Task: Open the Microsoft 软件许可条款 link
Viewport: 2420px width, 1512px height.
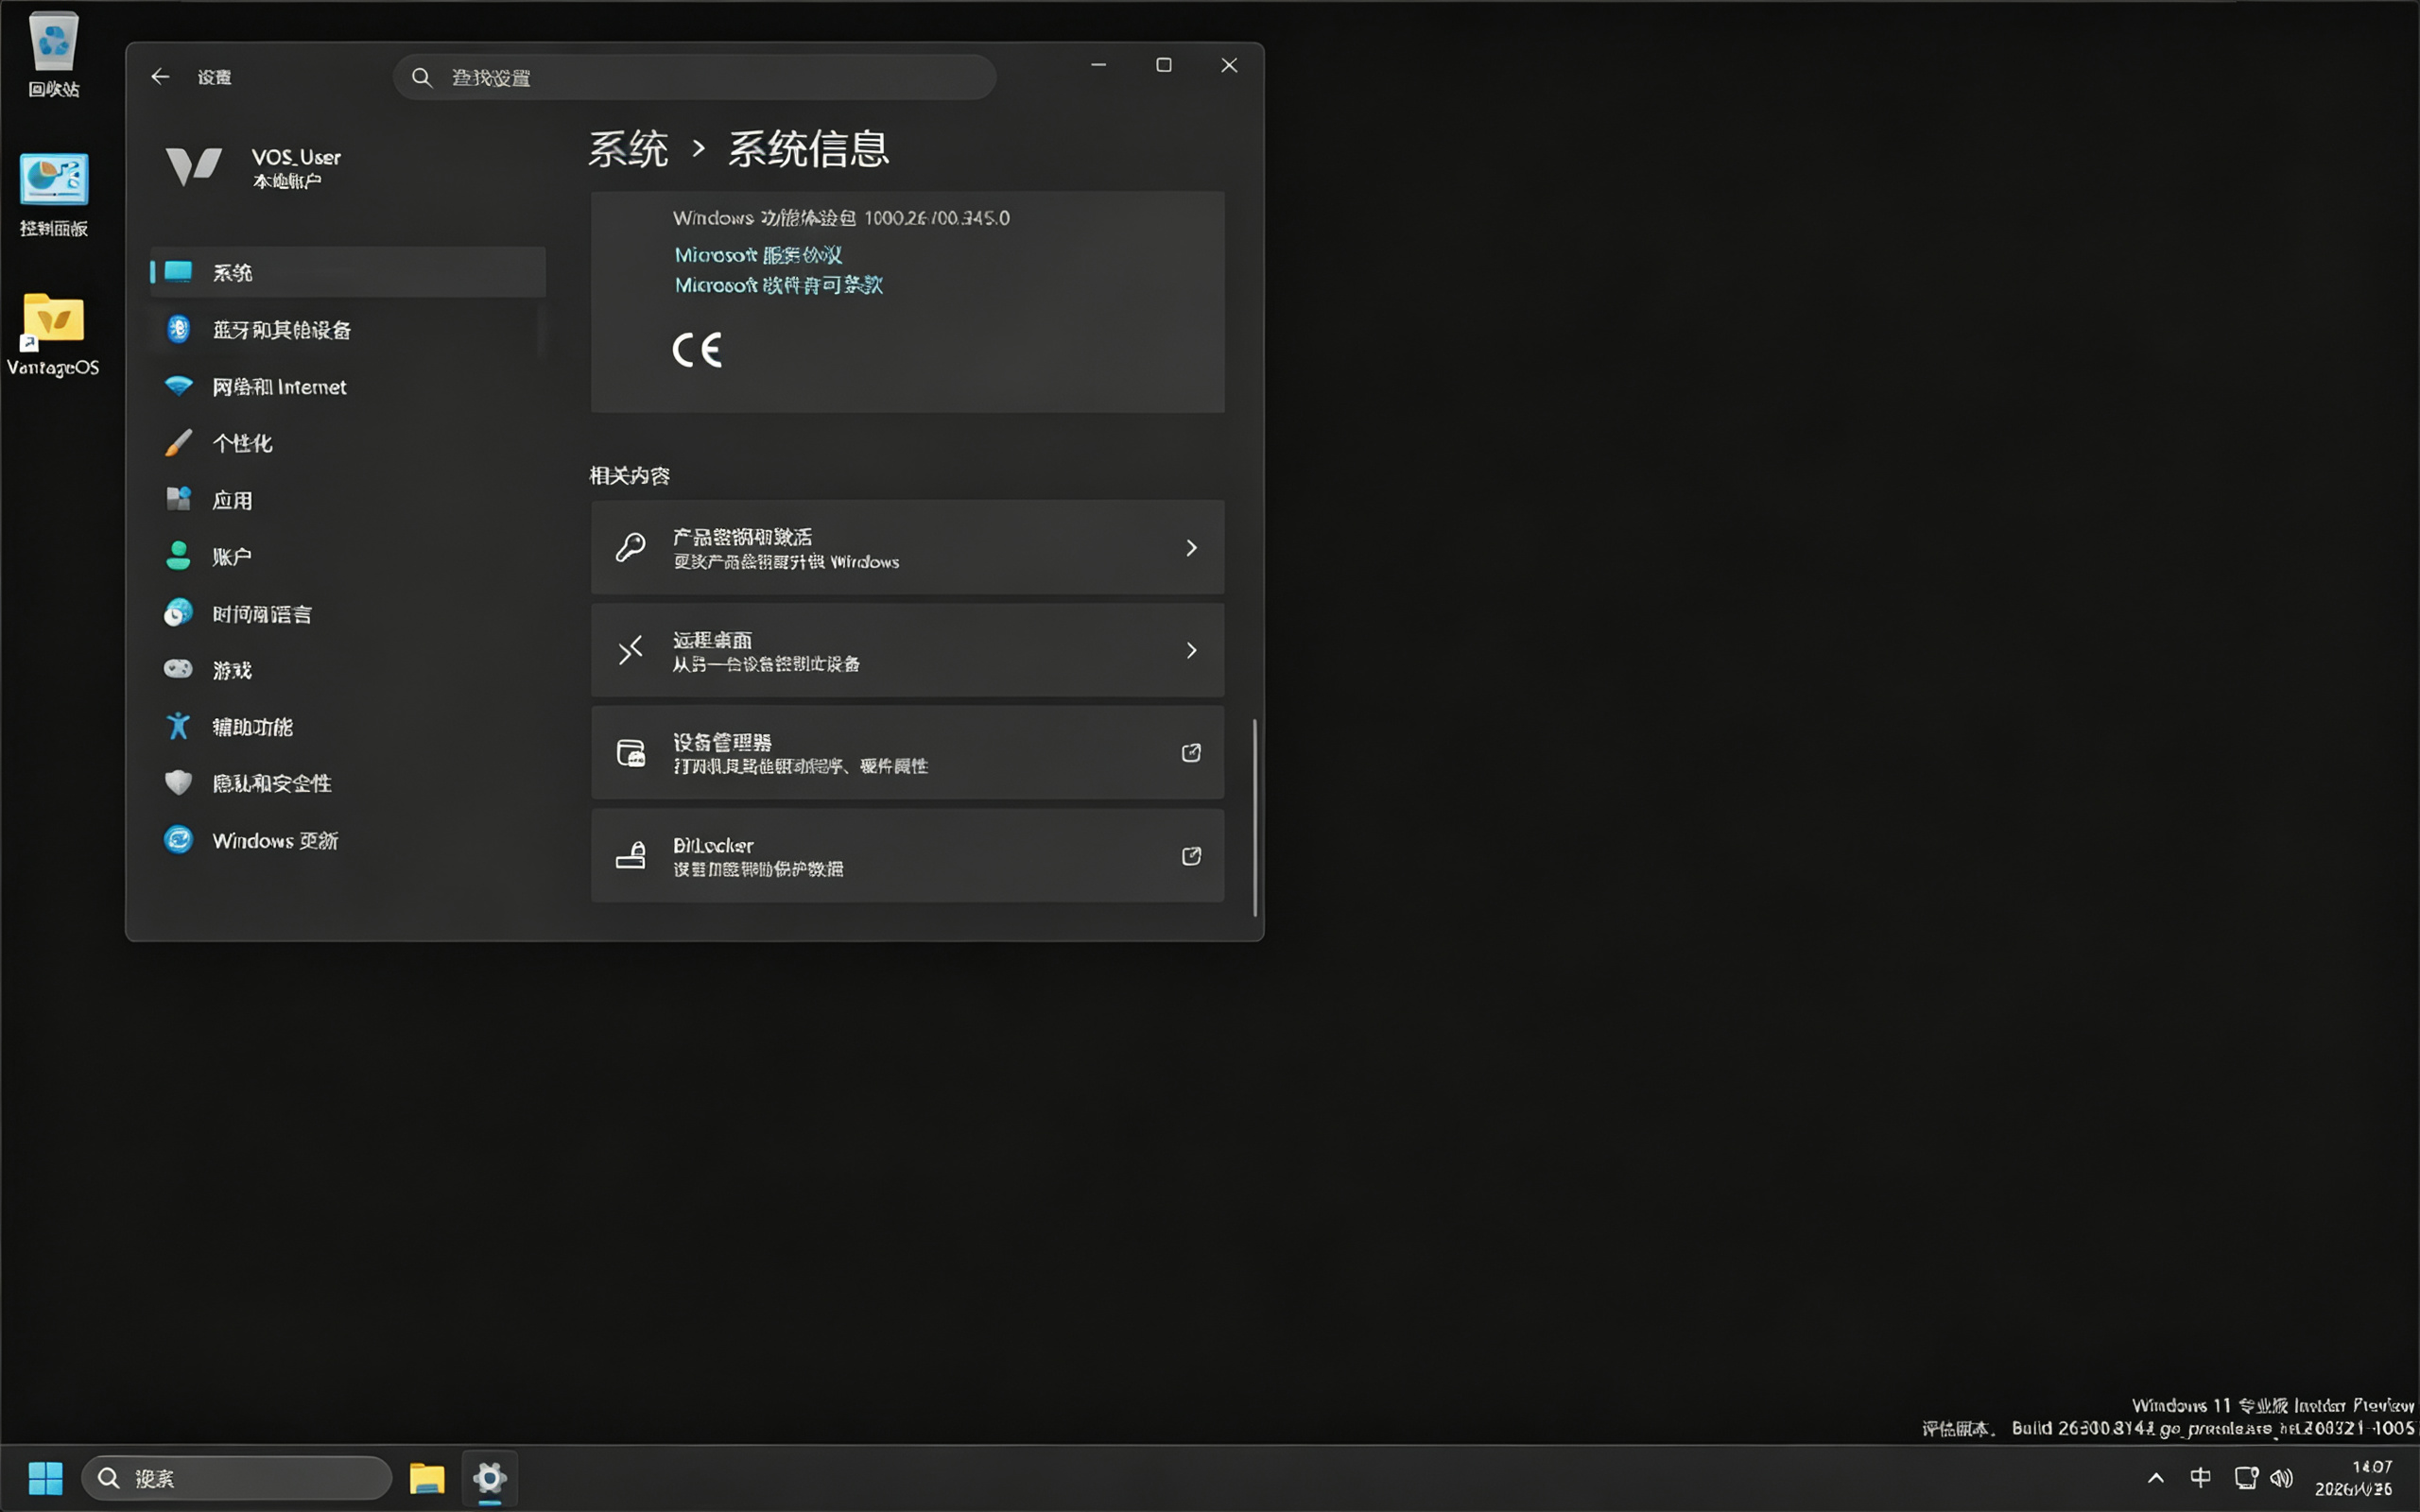Action: (779, 285)
